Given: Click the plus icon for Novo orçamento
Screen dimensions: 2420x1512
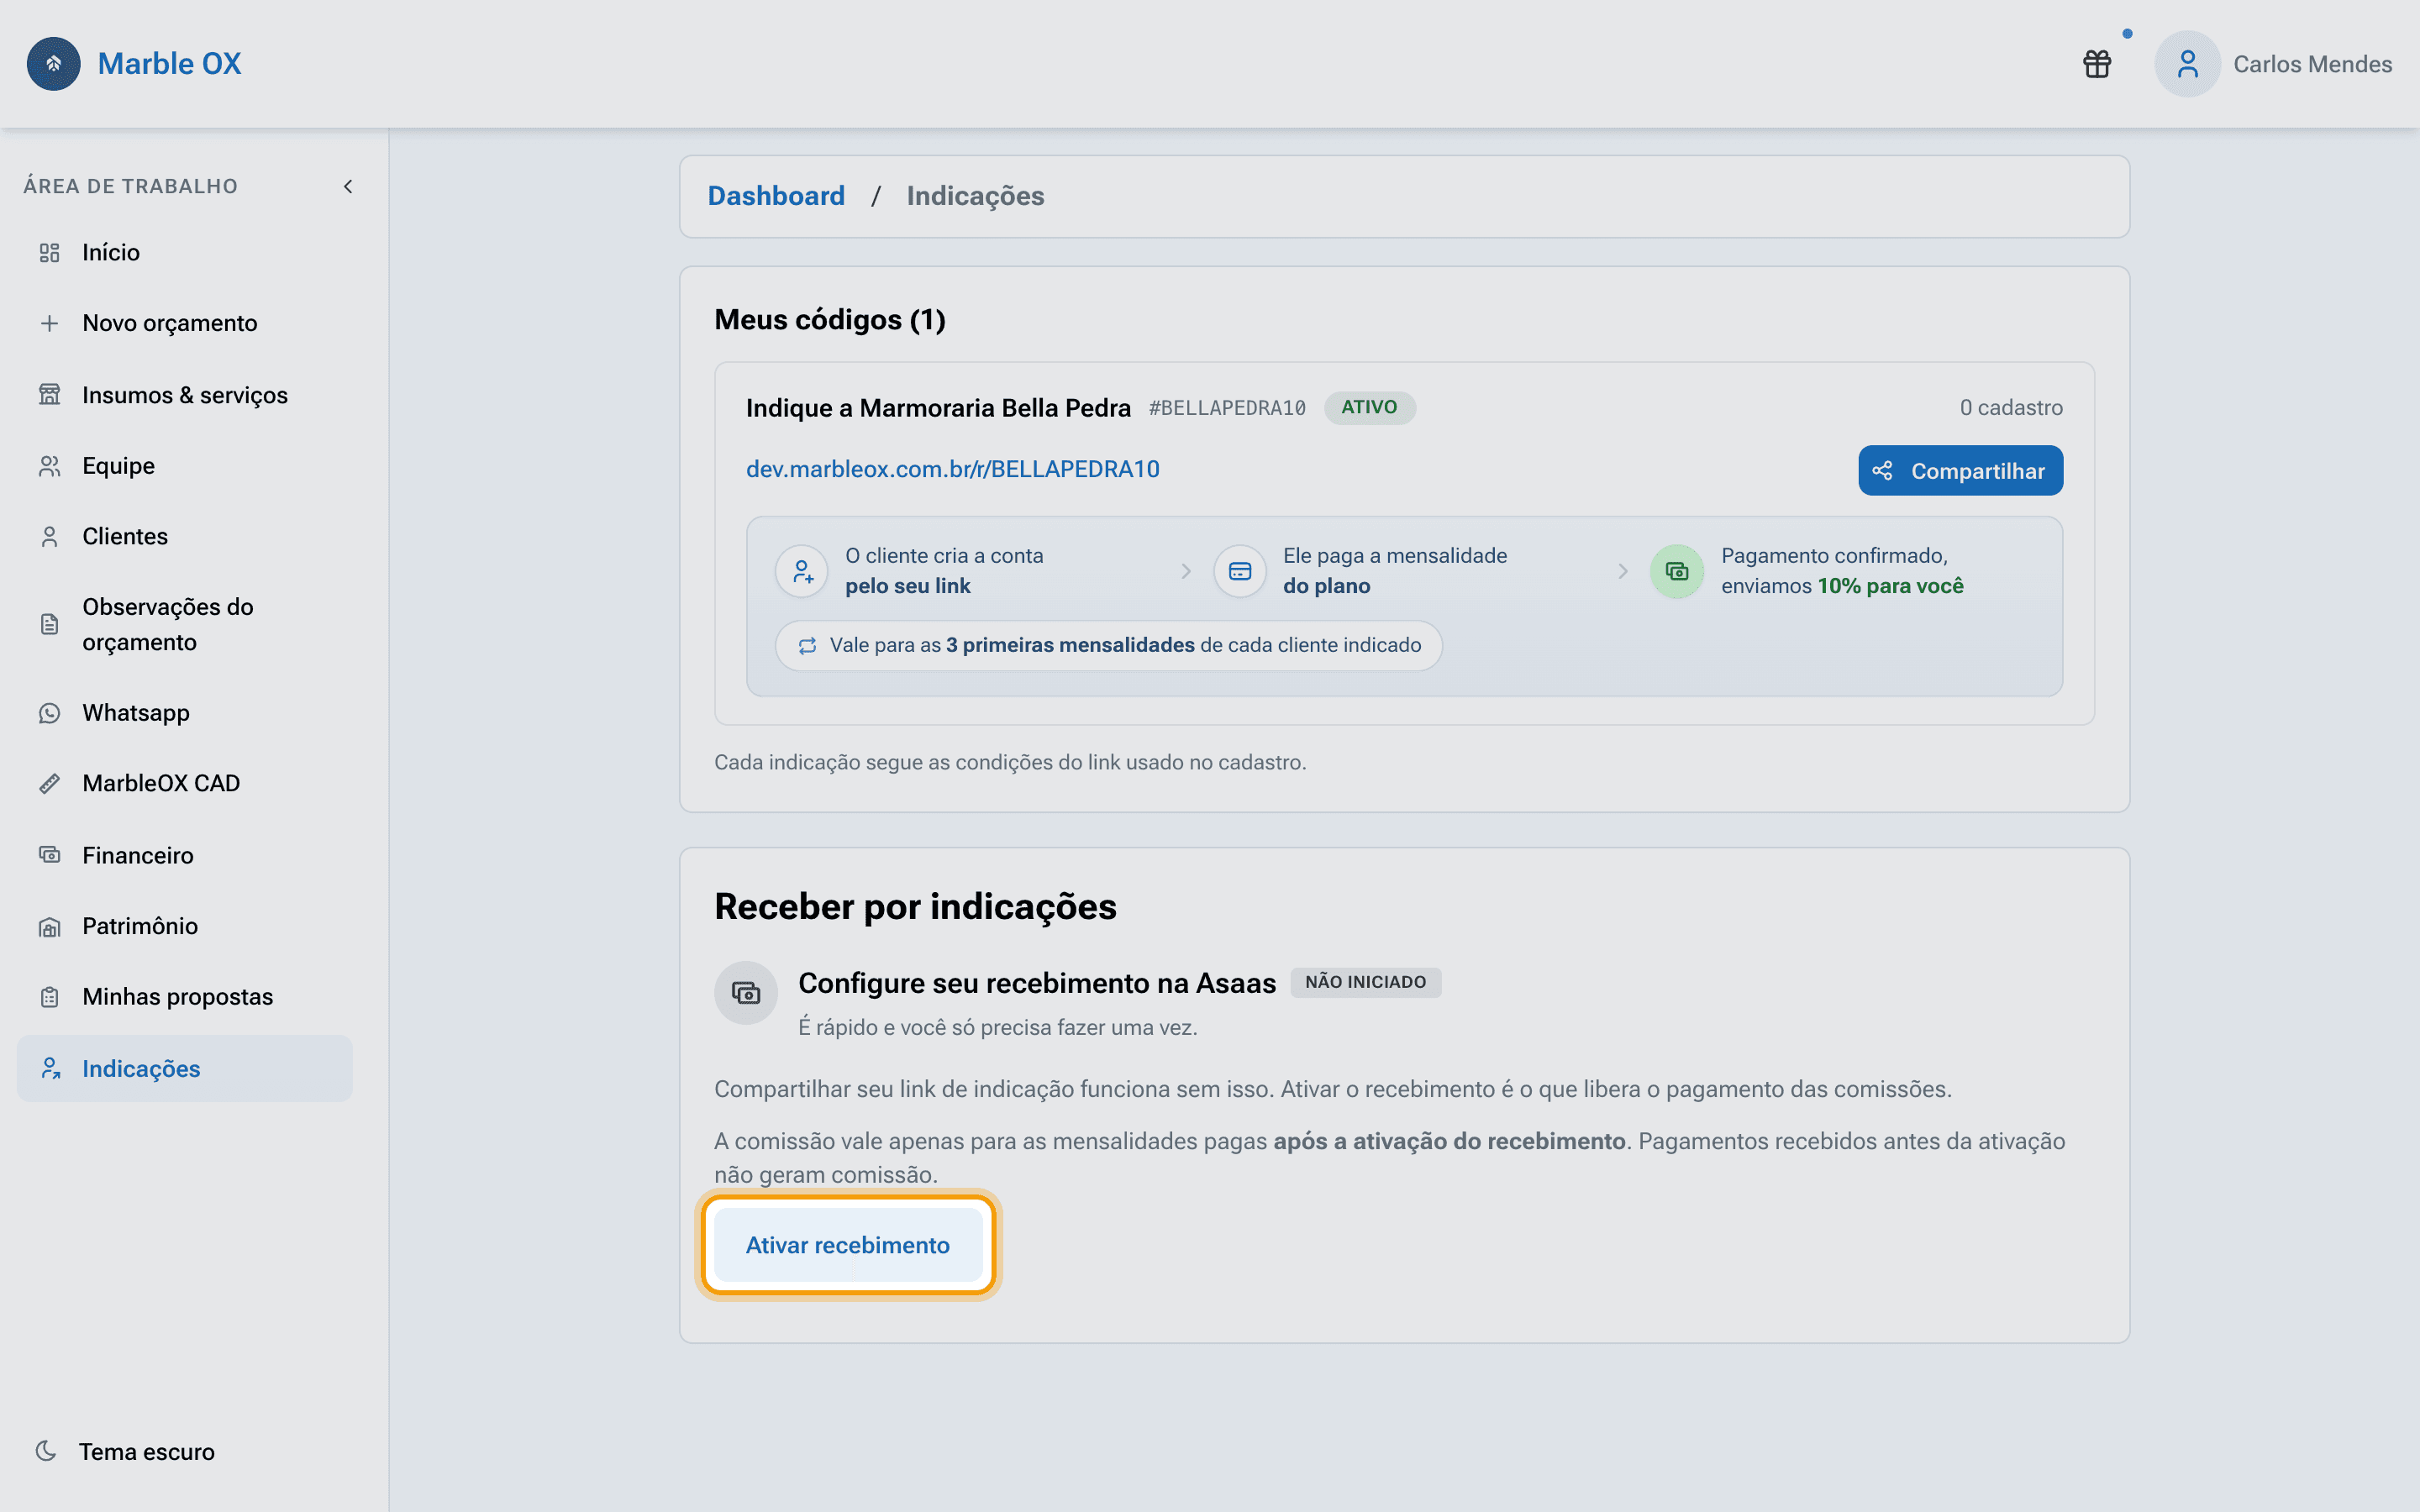Looking at the screenshot, I should coord(49,323).
